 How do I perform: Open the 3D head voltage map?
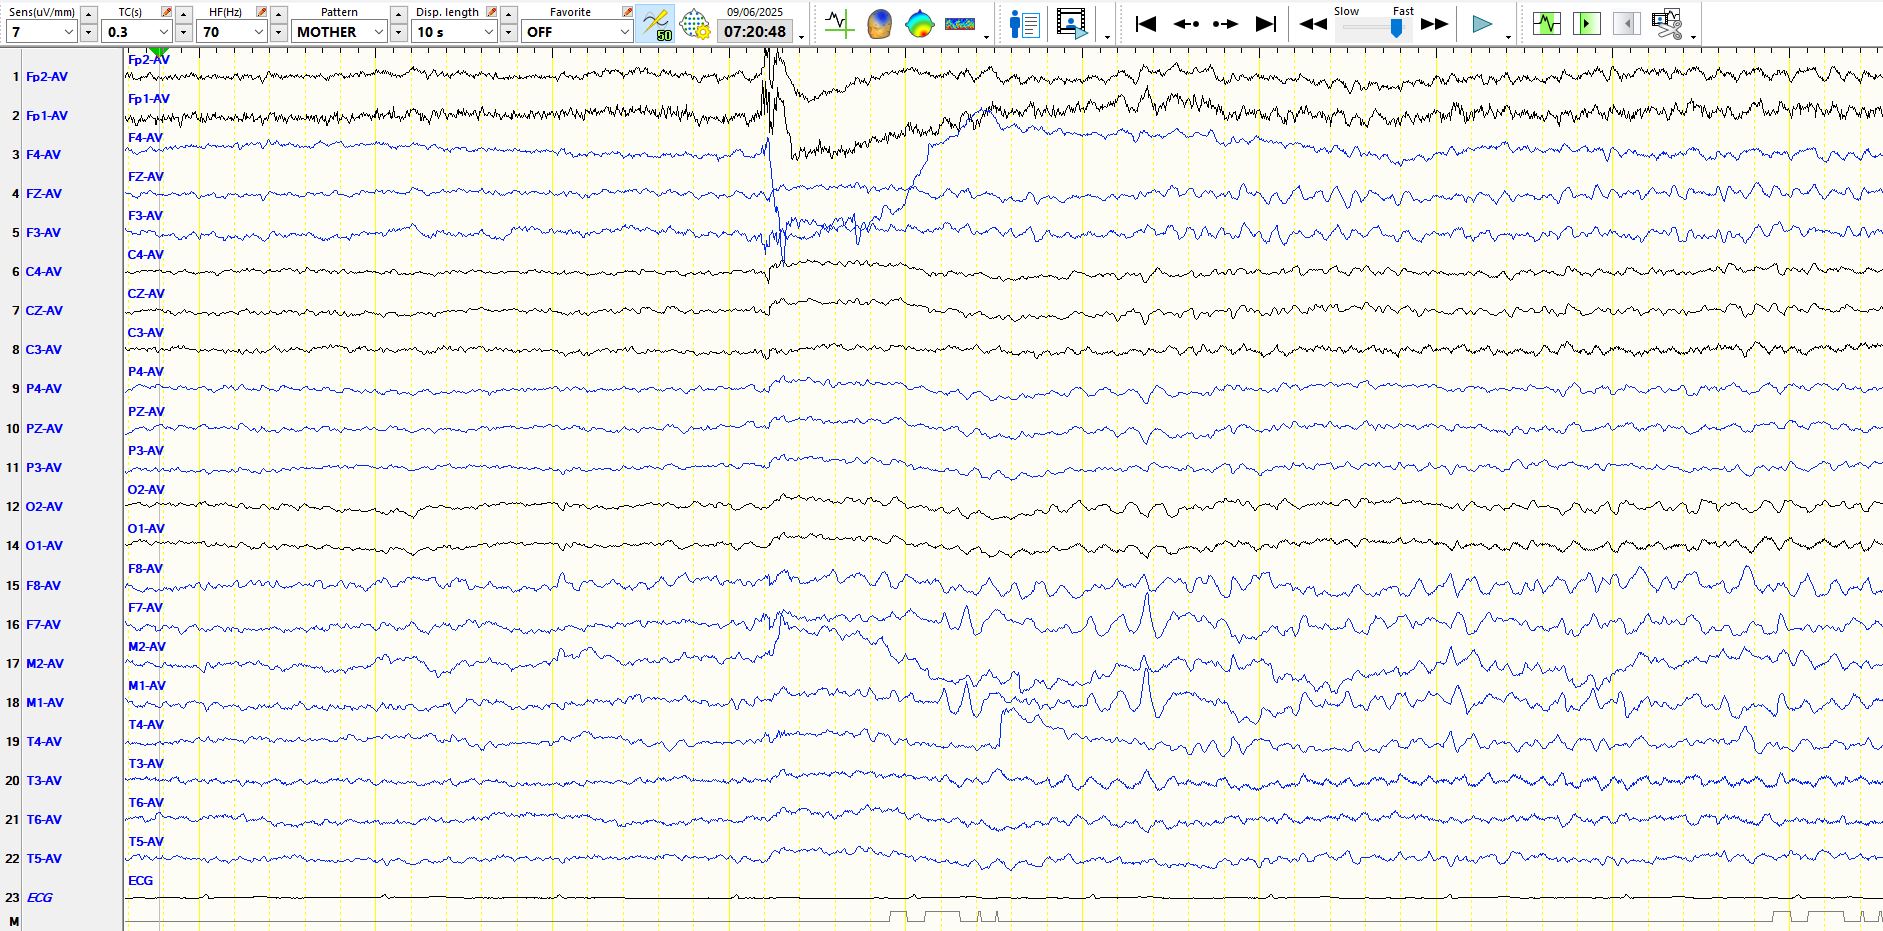879,24
